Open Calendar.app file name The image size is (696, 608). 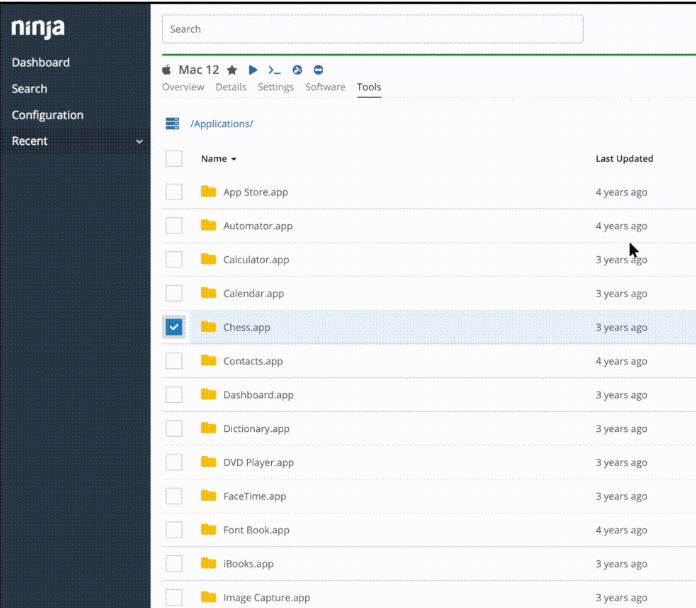click(253, 293)
